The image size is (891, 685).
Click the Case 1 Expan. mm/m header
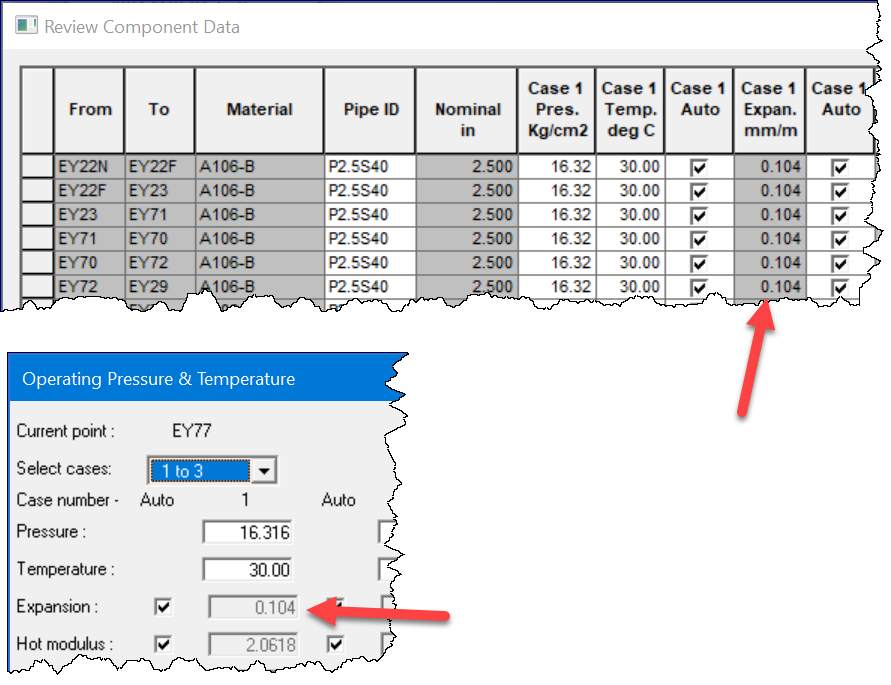click(x=769, y=110)
